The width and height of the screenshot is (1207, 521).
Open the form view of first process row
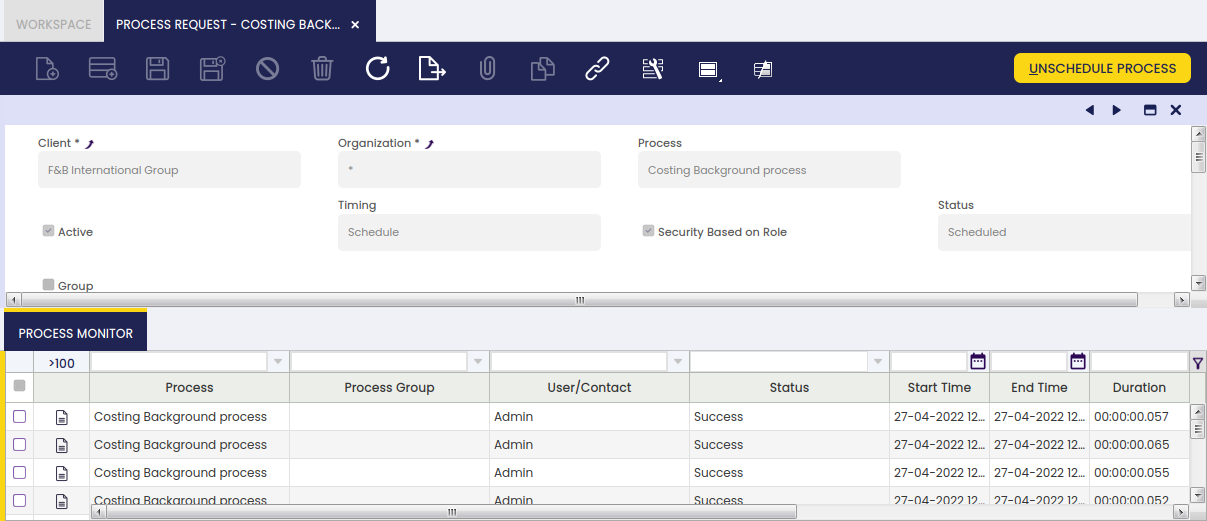click(62, 417)
